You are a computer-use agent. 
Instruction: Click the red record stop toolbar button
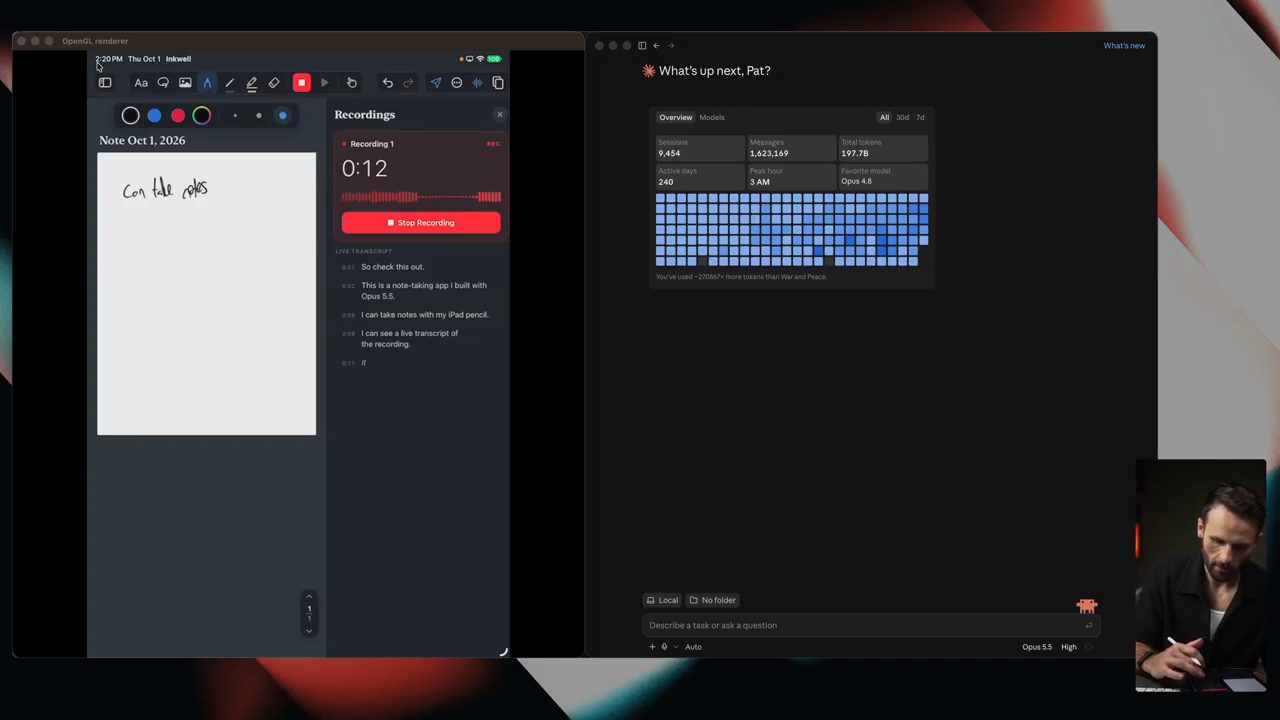[301, 83]
